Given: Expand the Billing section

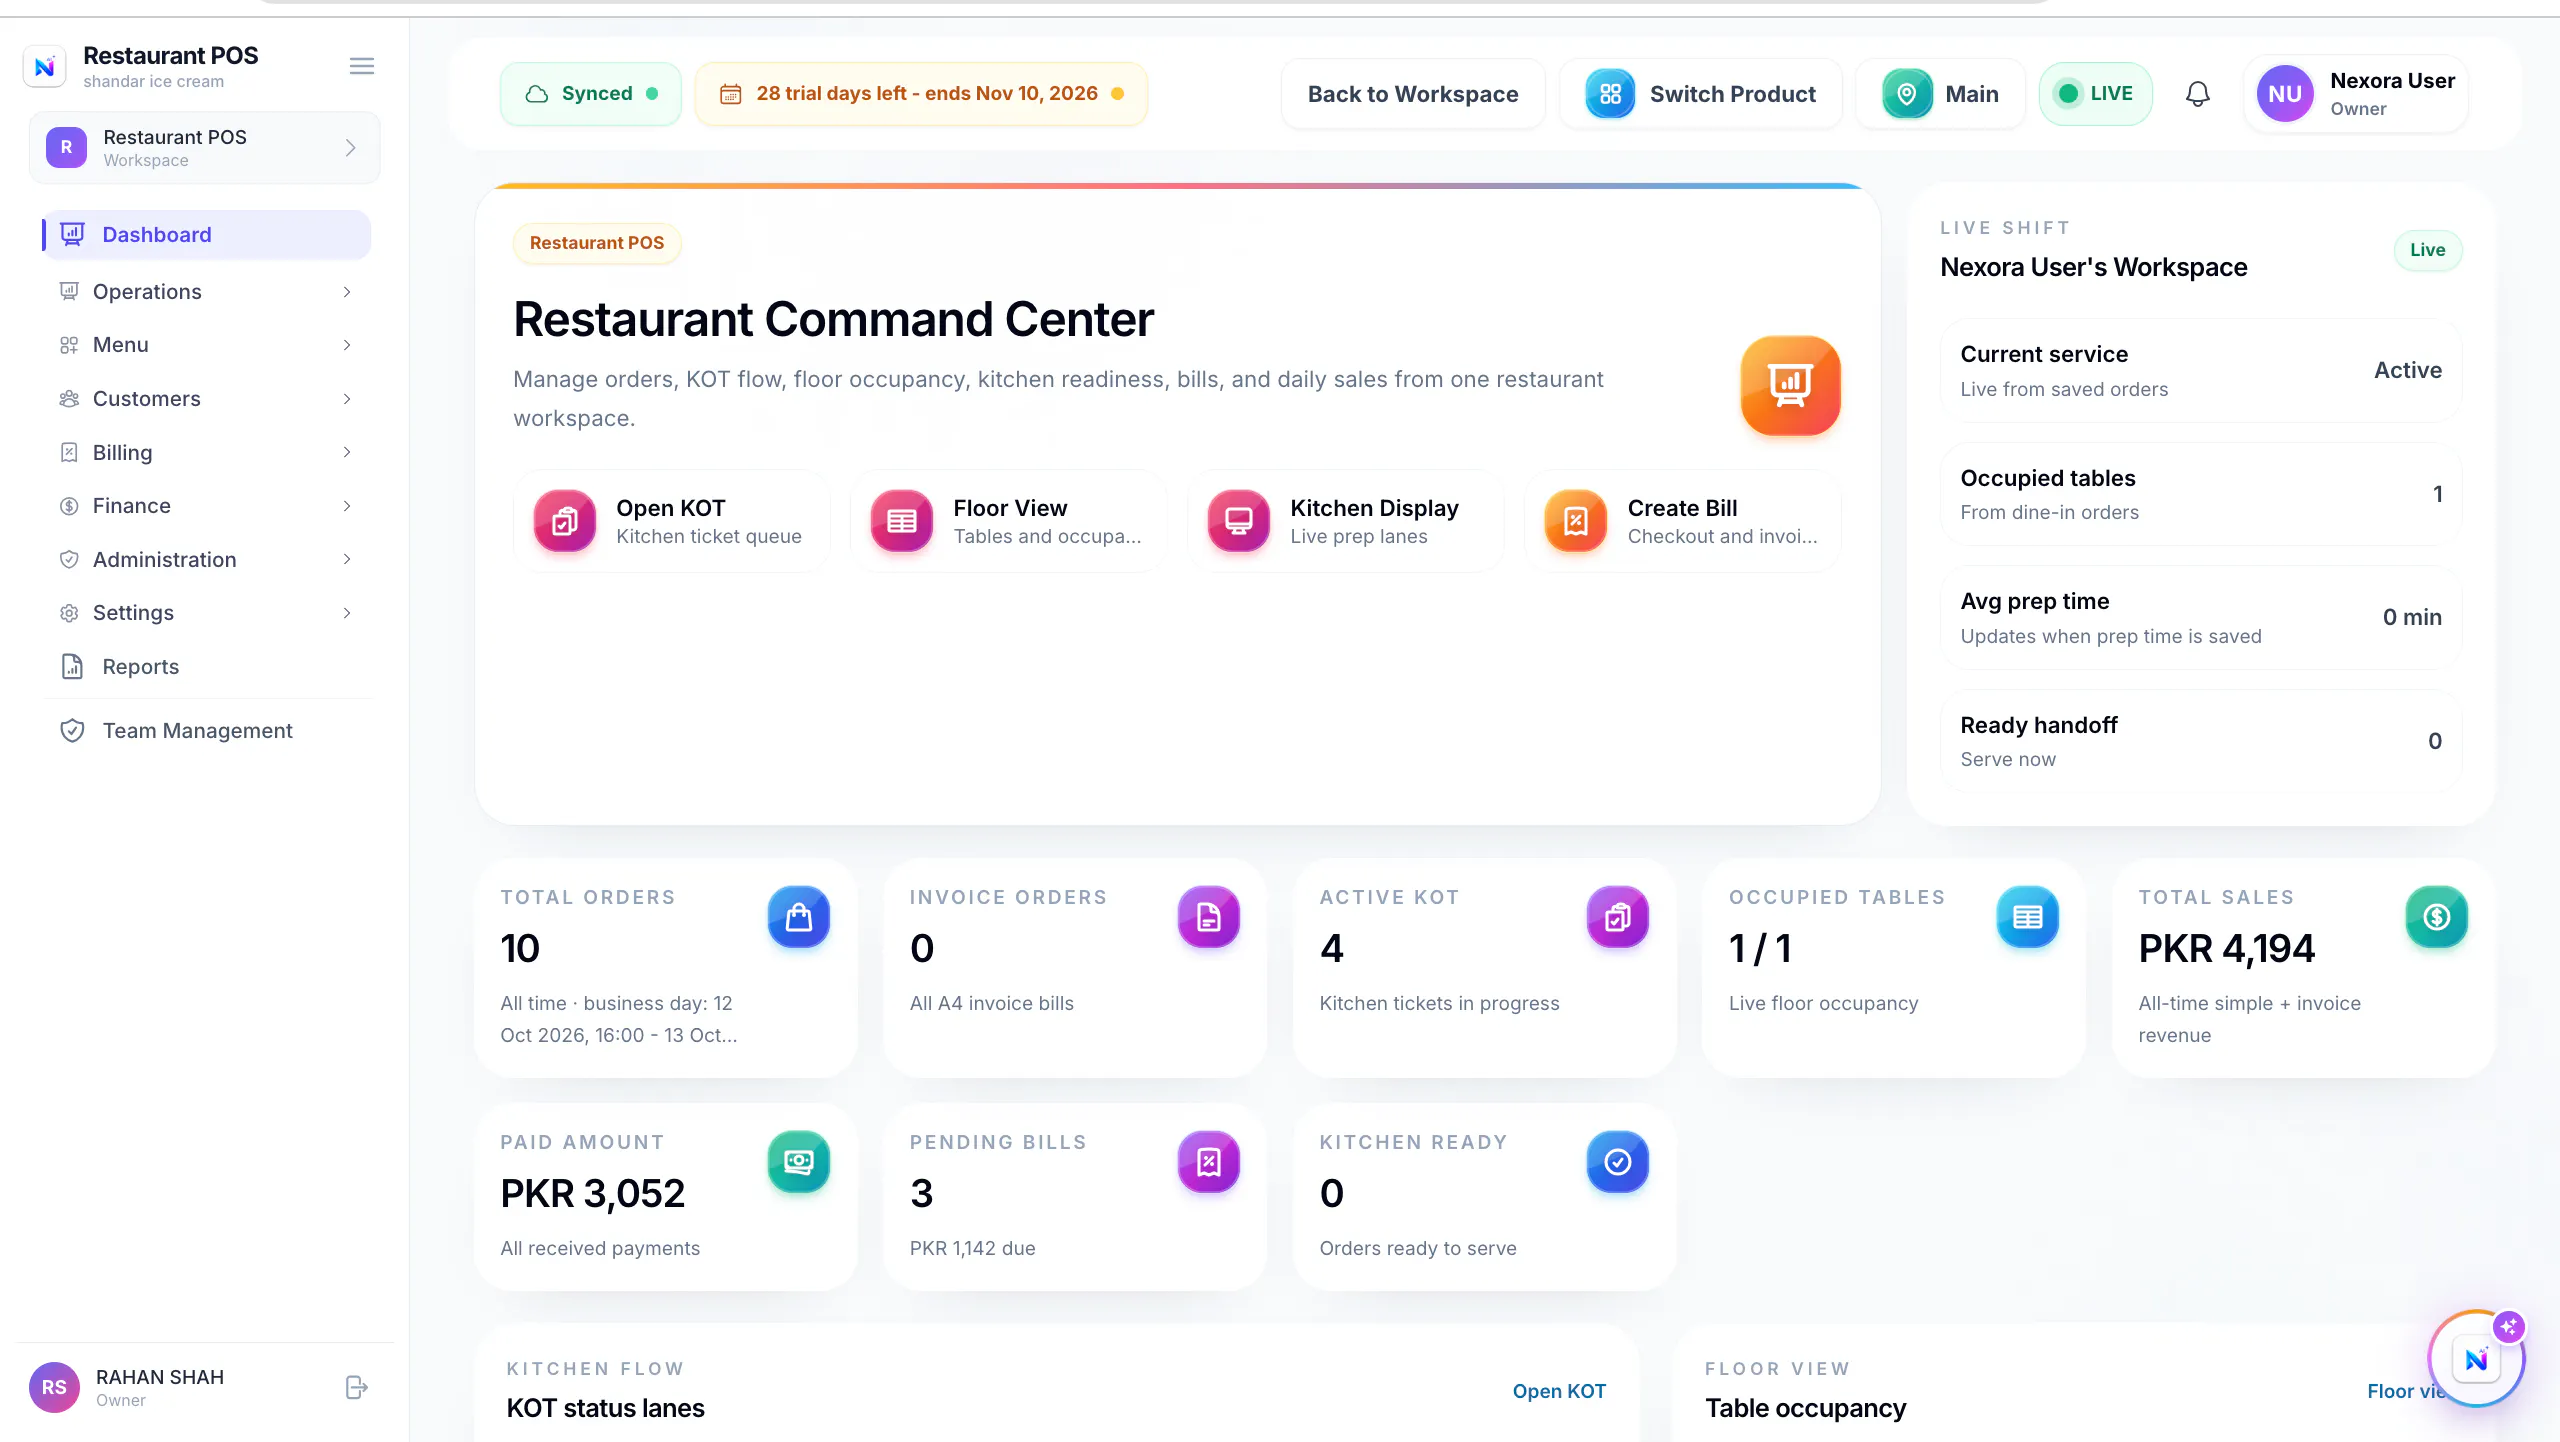Looking at the screenshot, I should pyautogui.click(x=205, y=453).
